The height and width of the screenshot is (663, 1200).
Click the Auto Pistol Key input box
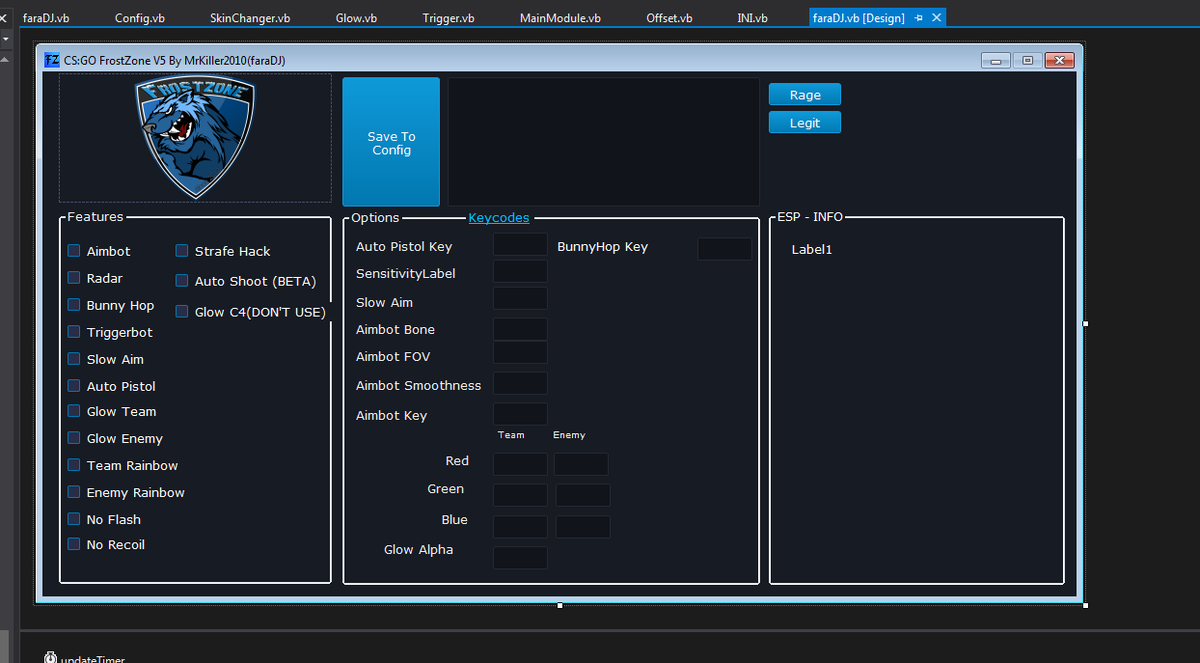tap(520, 245)
